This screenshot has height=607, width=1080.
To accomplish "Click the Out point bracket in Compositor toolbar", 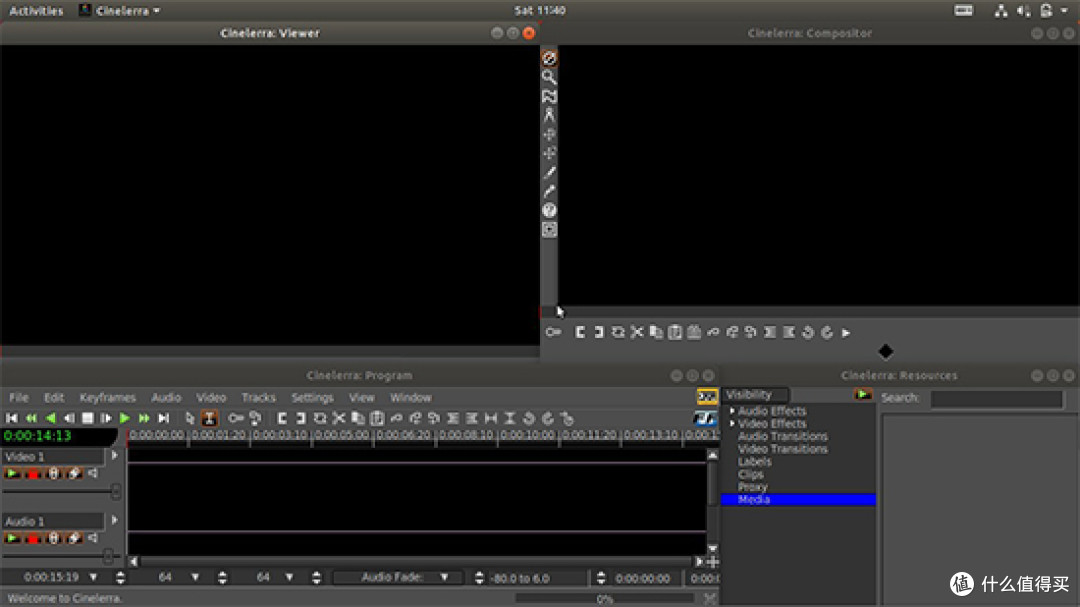I will [599, 333].
